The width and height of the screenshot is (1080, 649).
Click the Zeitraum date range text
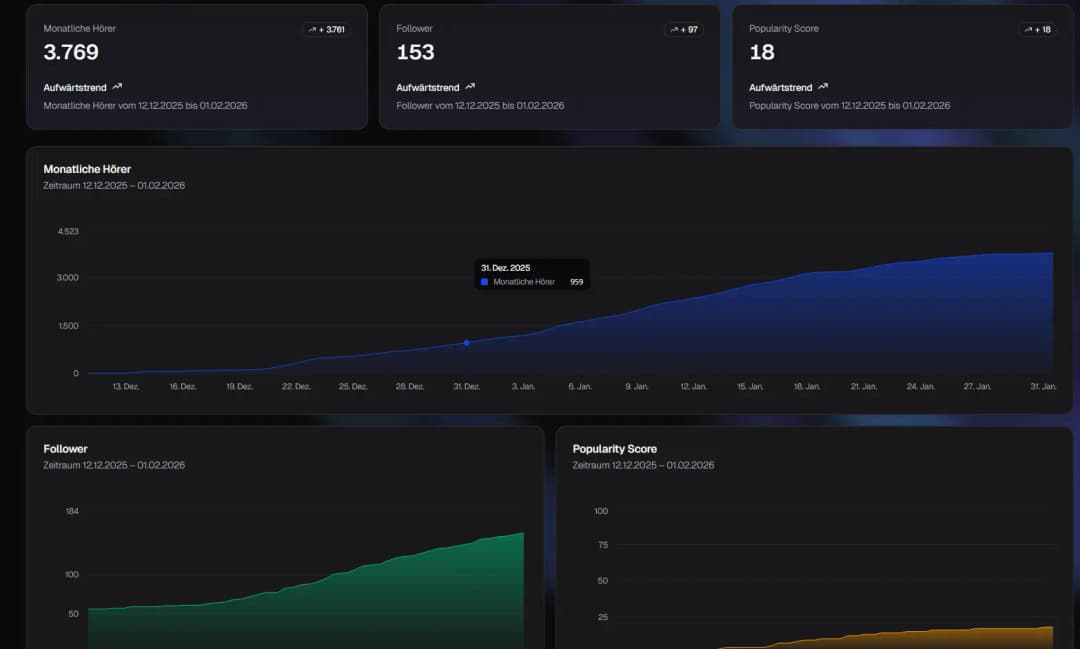click(x=113, y=185)
